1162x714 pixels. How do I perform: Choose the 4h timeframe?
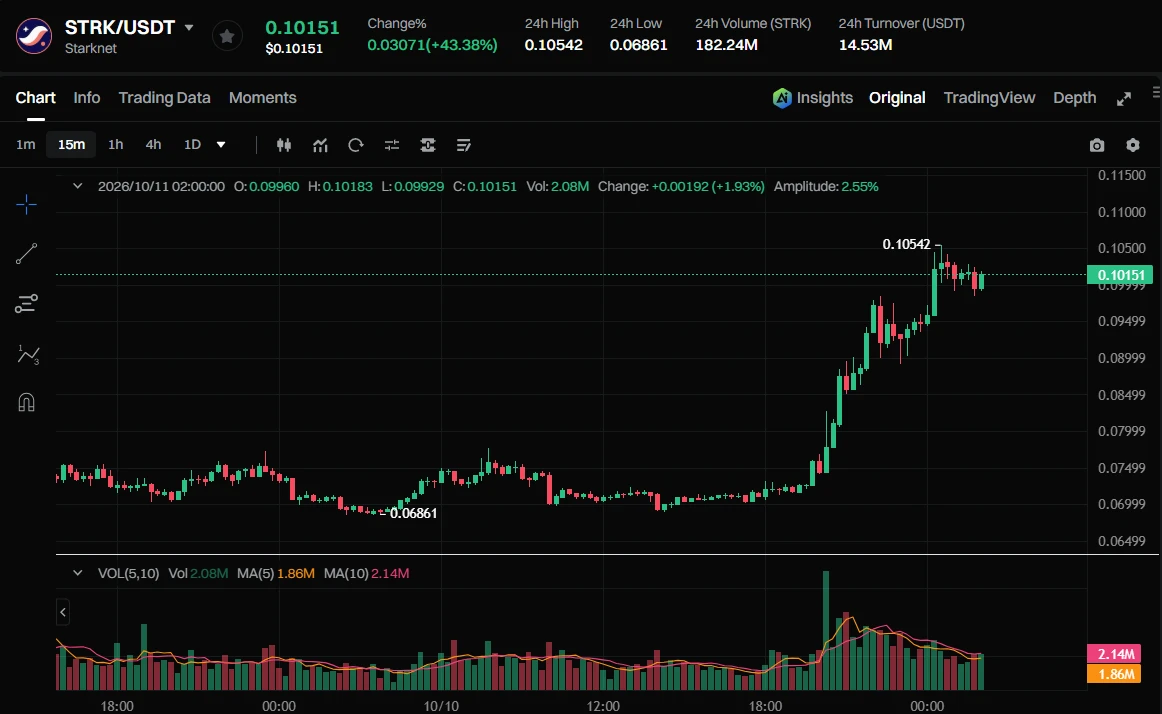(153, 145)
